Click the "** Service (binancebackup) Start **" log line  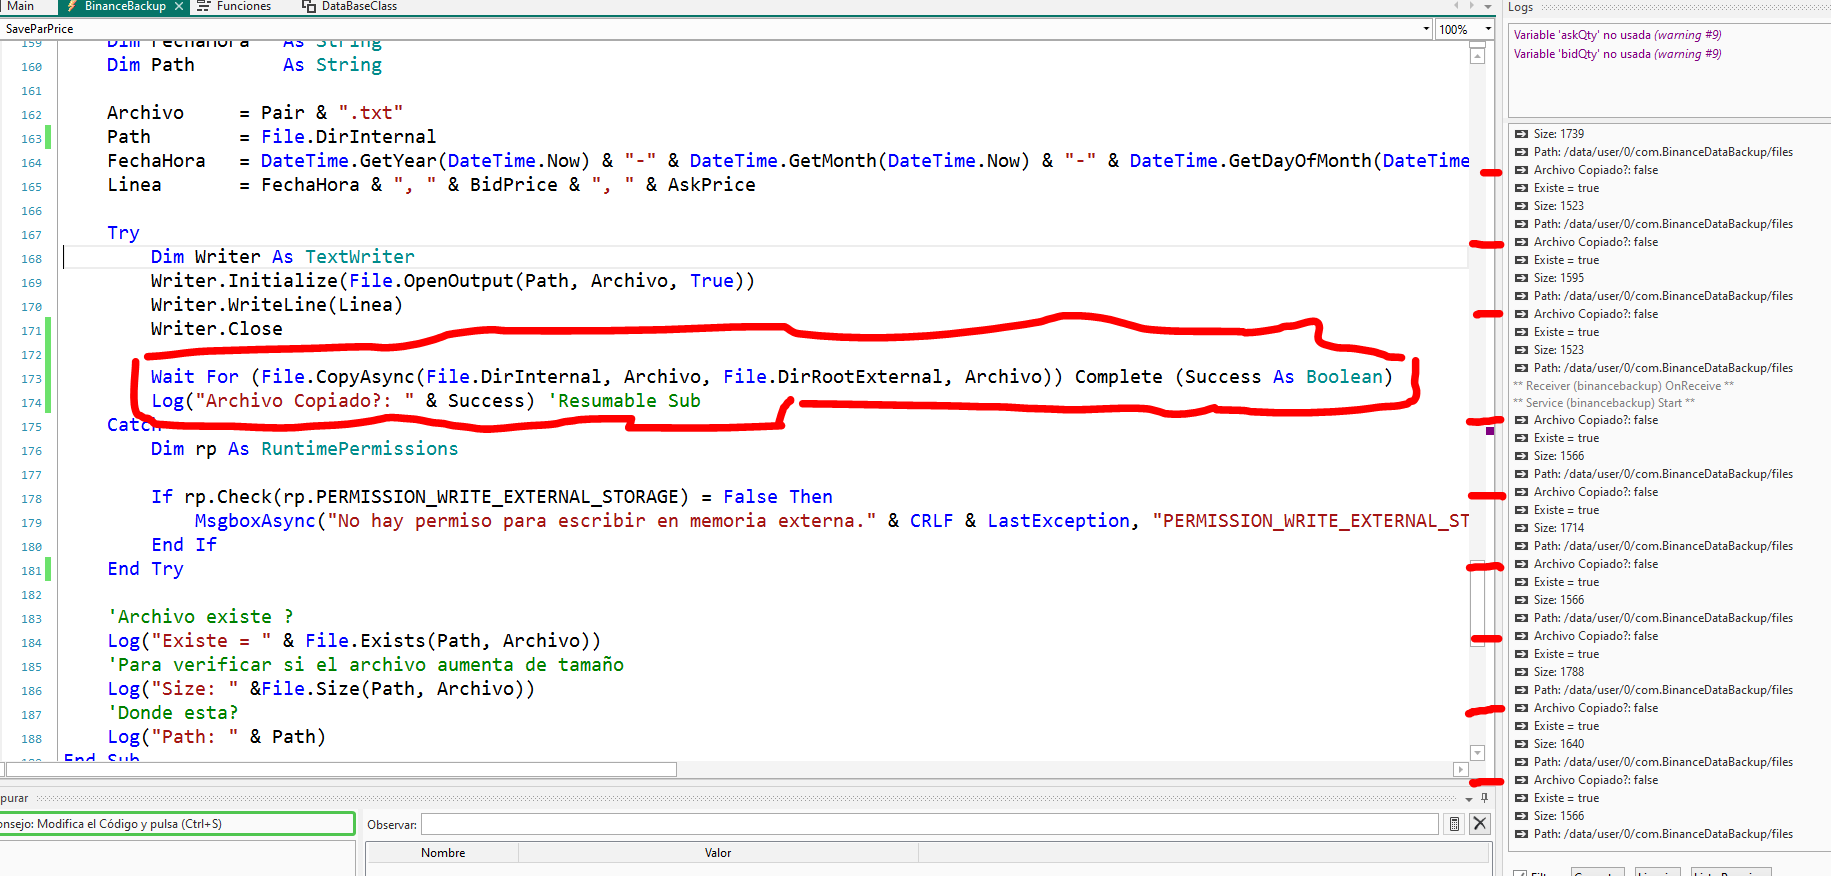1604,403
